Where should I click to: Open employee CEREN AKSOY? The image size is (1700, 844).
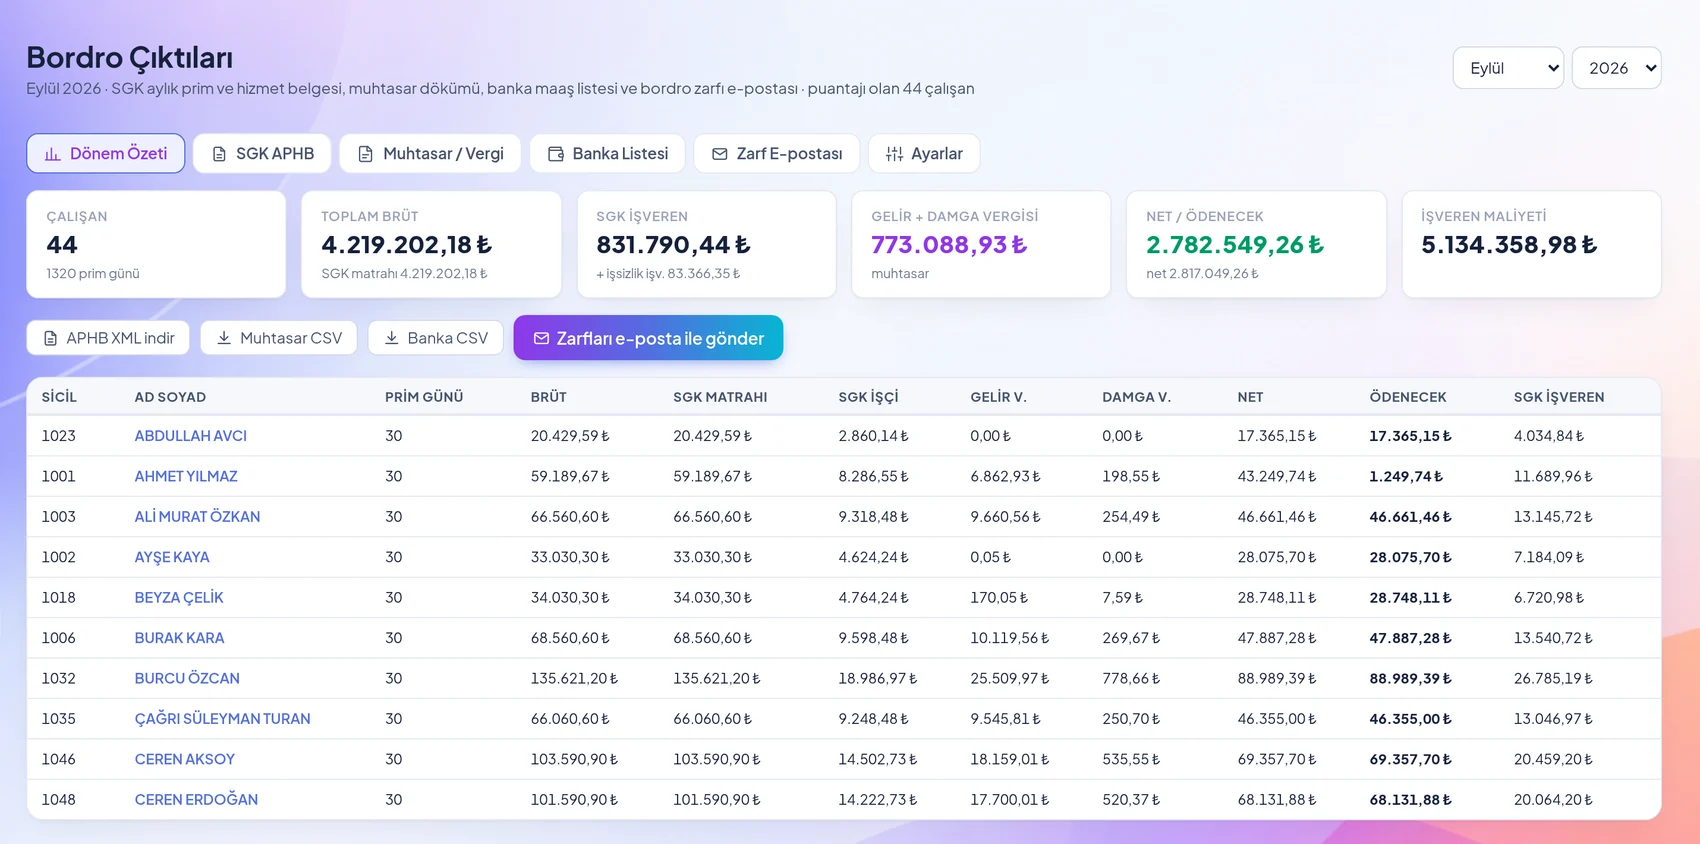coord(185,759)
